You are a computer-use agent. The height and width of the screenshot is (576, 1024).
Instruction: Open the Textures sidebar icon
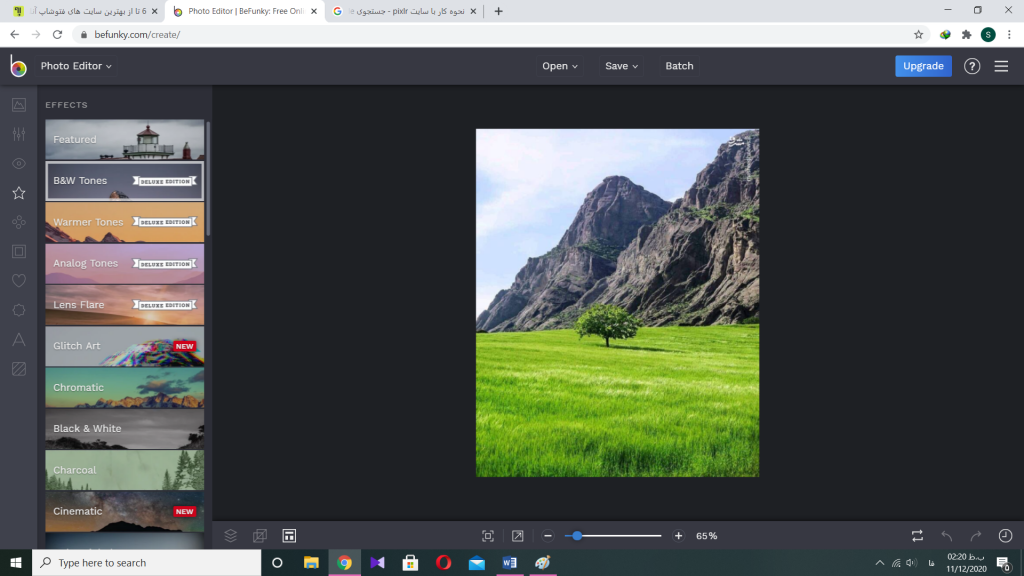(x=19, y=369)
